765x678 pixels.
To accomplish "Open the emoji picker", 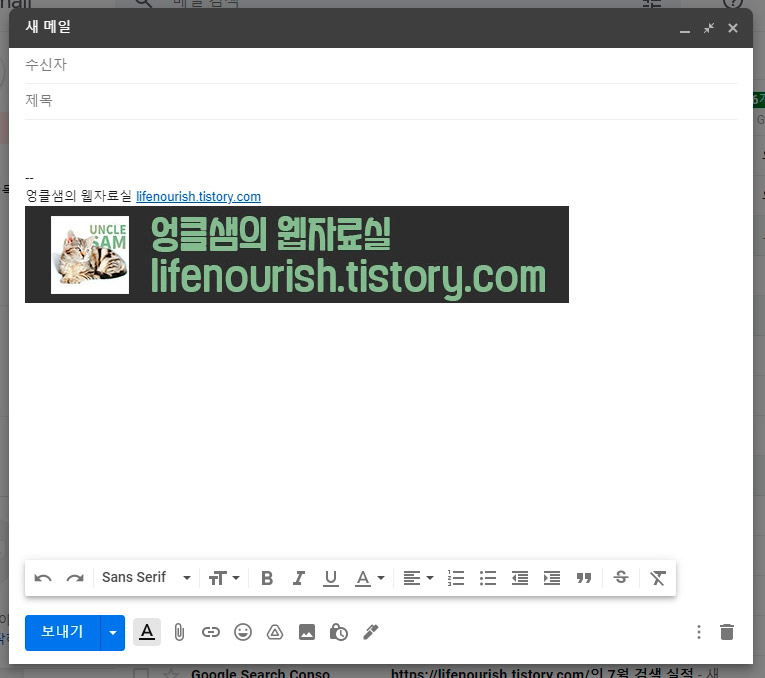I will pyautogui.click(x=242, y=632).
